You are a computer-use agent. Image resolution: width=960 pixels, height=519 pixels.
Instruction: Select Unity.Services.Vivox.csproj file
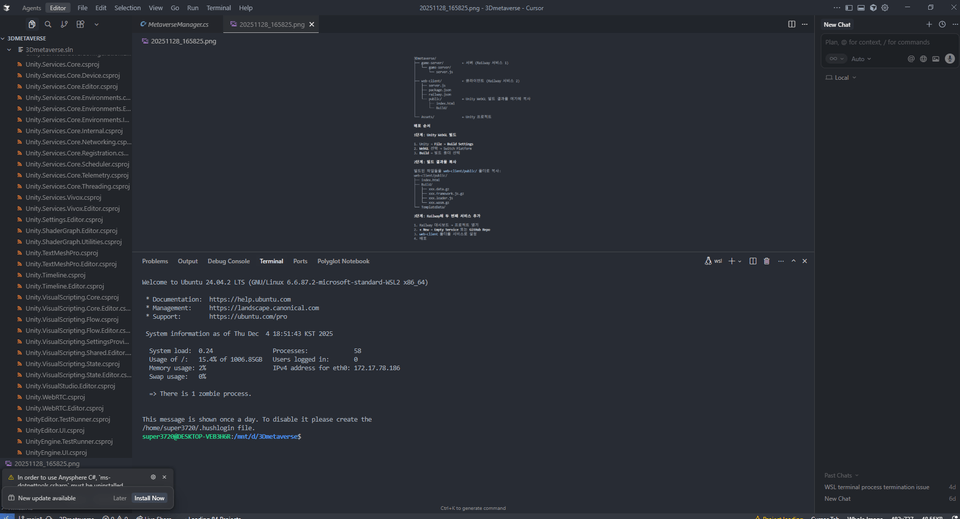coord(63,198)
